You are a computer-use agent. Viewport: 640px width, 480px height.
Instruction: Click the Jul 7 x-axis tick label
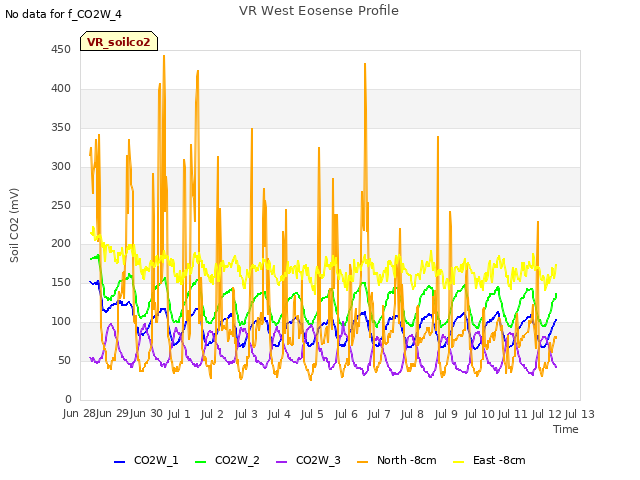click(379, 414)
